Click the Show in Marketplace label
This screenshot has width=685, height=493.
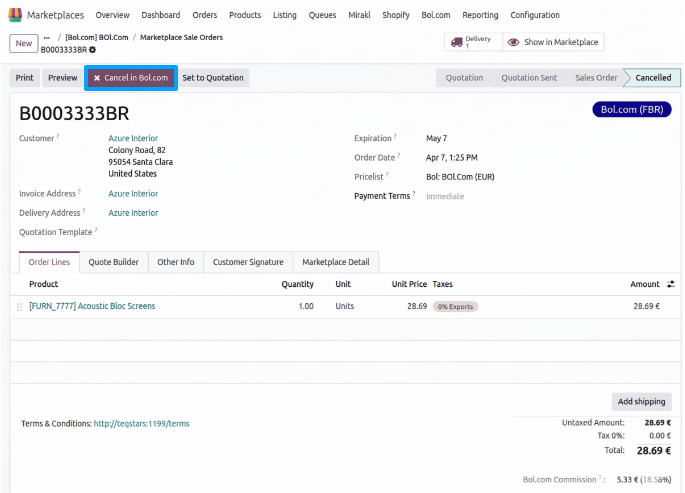click(x=561, y=42)
